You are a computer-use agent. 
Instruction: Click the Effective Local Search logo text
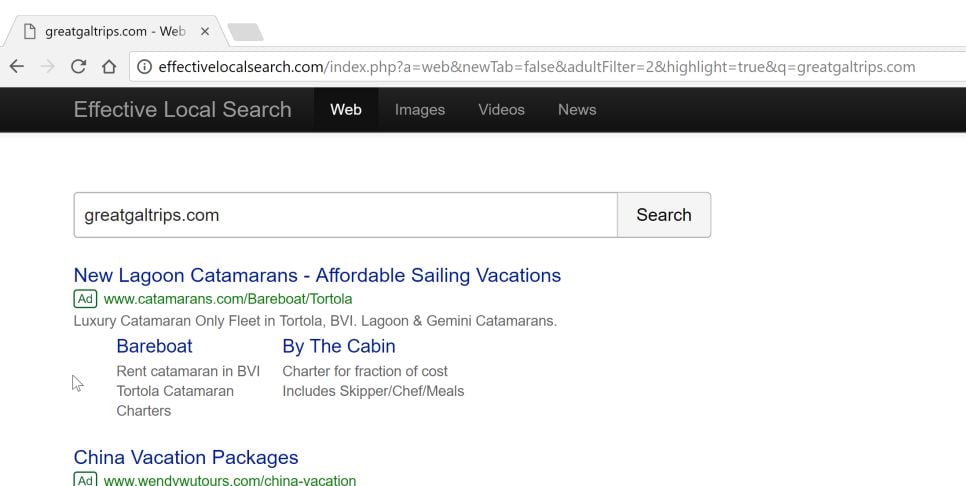pos(183,110)
